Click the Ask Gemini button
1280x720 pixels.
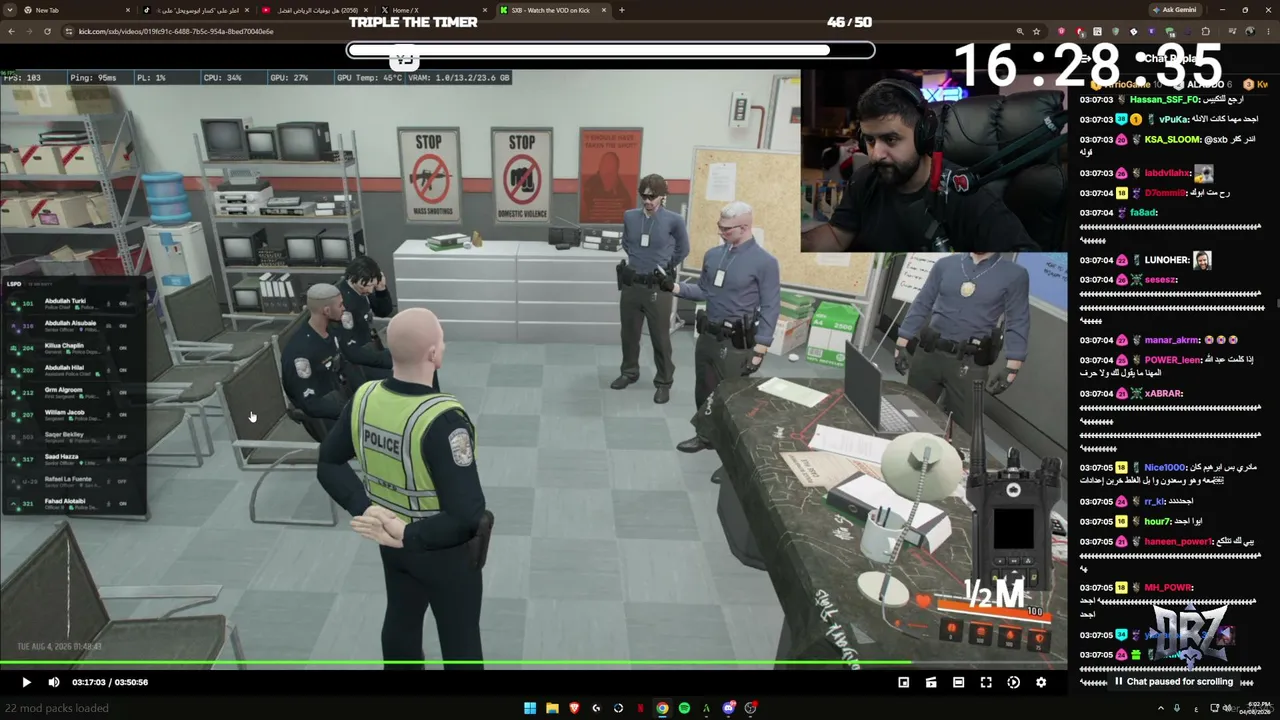1174,10
